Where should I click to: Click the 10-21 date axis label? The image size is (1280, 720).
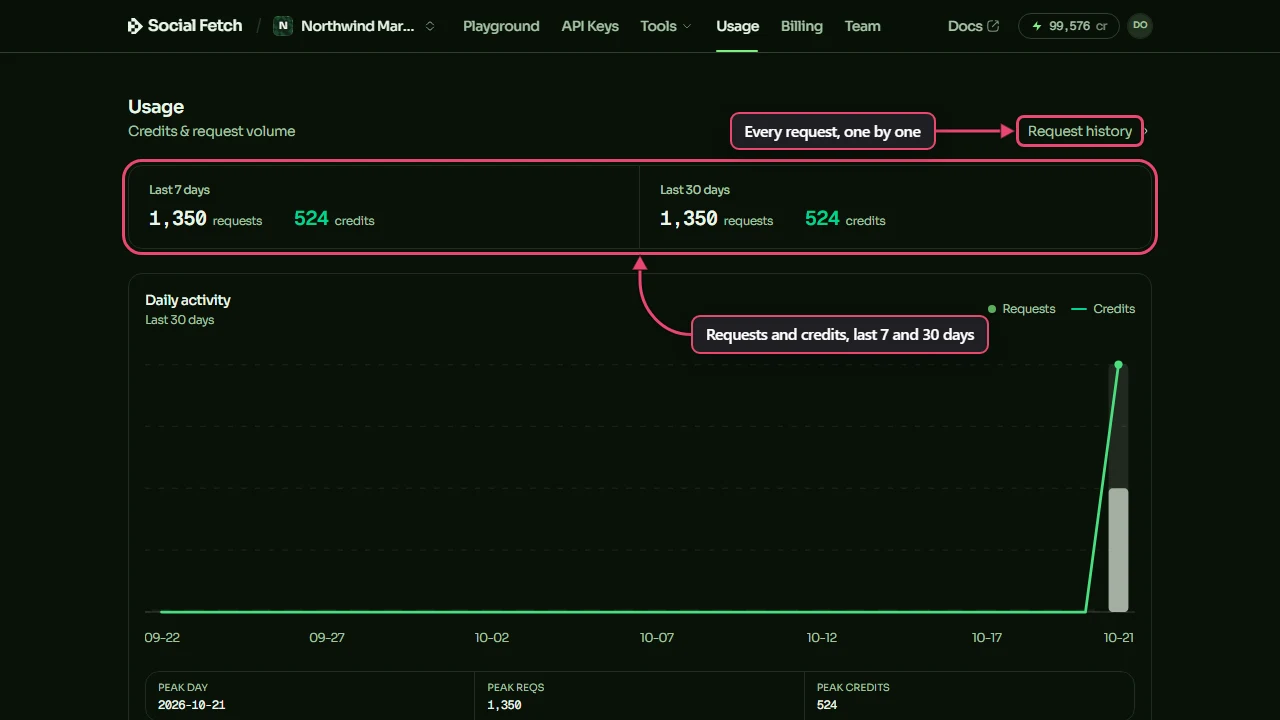coord(1118,637)
